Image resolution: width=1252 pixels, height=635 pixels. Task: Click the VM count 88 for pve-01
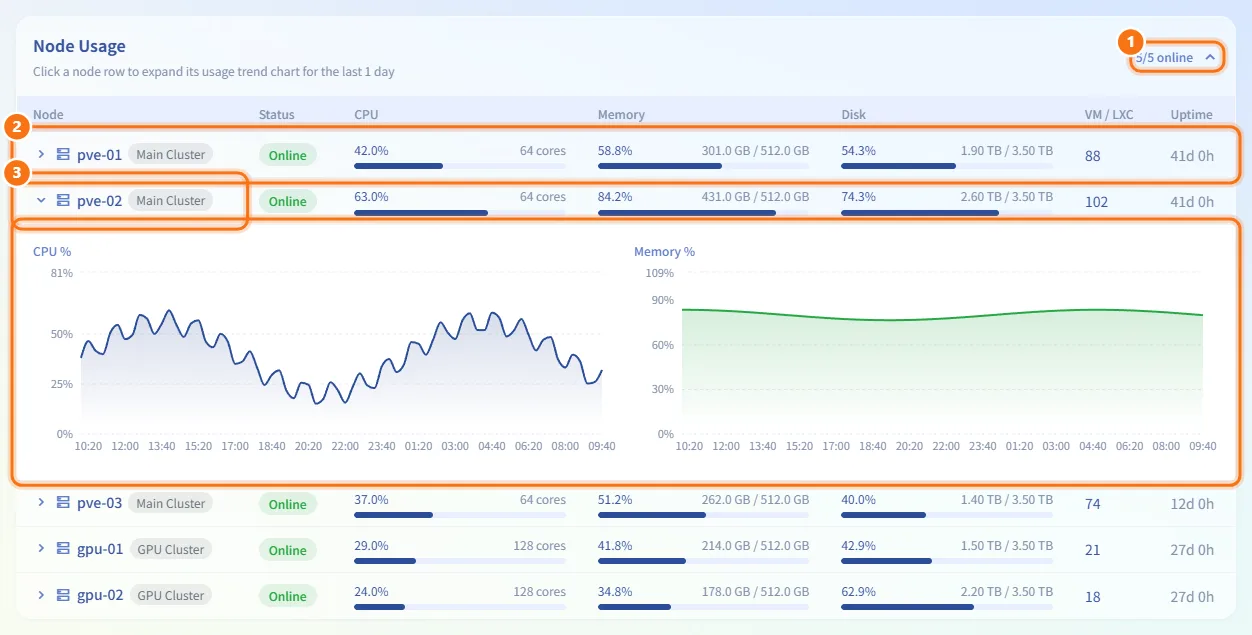coord(1093,156)
